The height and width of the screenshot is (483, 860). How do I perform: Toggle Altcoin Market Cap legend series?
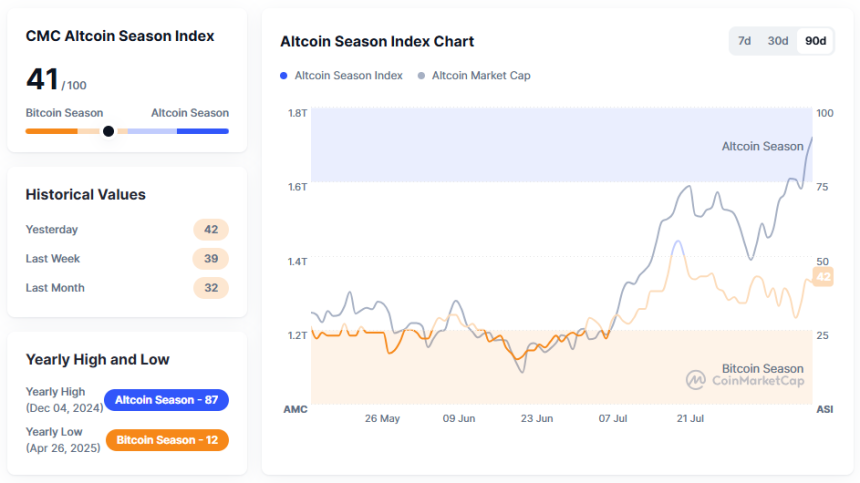[x=481, y=75]
